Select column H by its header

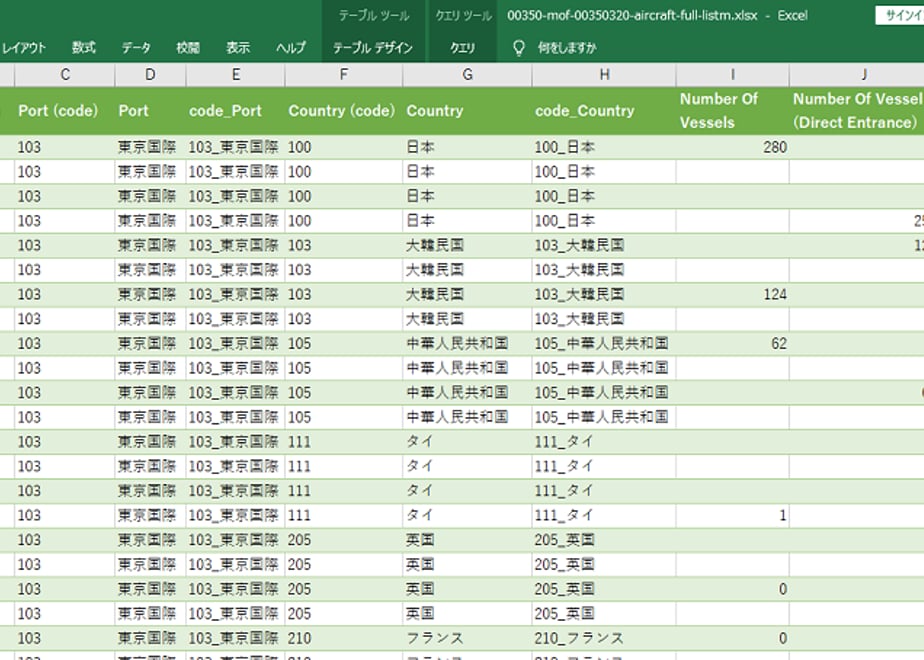604,75
